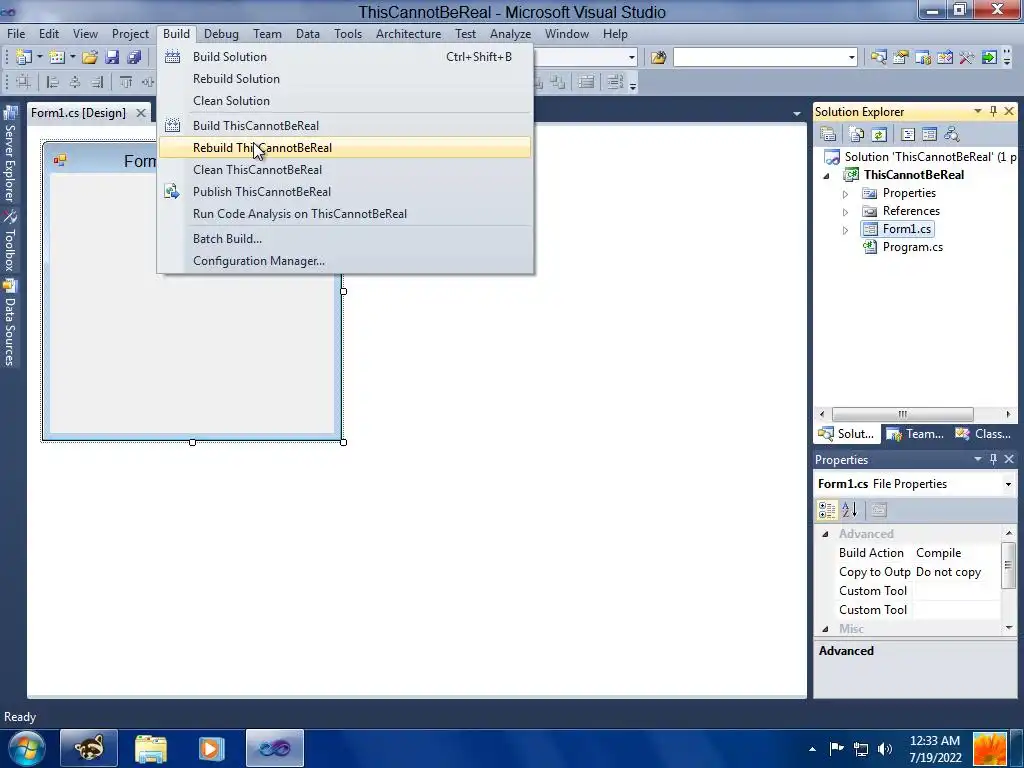The width and height of the screenshot is (1024, 768).
Task: Select Clean Solution menu entry
Action: [x=345, y=101]
